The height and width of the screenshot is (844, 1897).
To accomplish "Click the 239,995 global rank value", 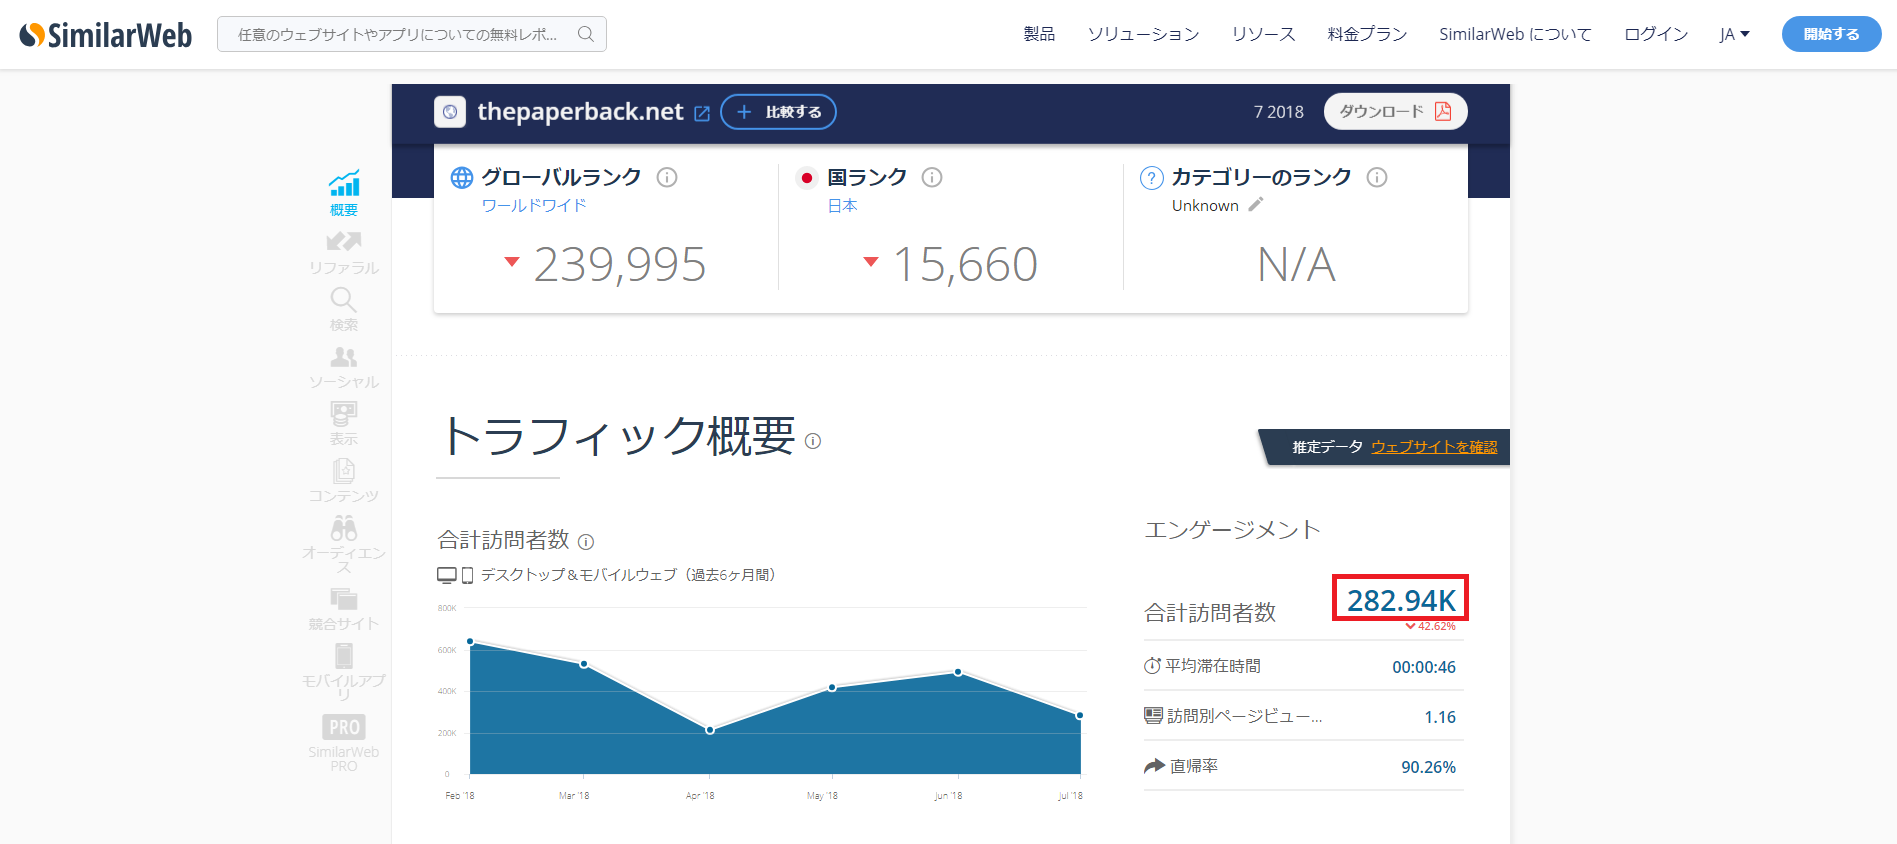I will coord(620,265).
